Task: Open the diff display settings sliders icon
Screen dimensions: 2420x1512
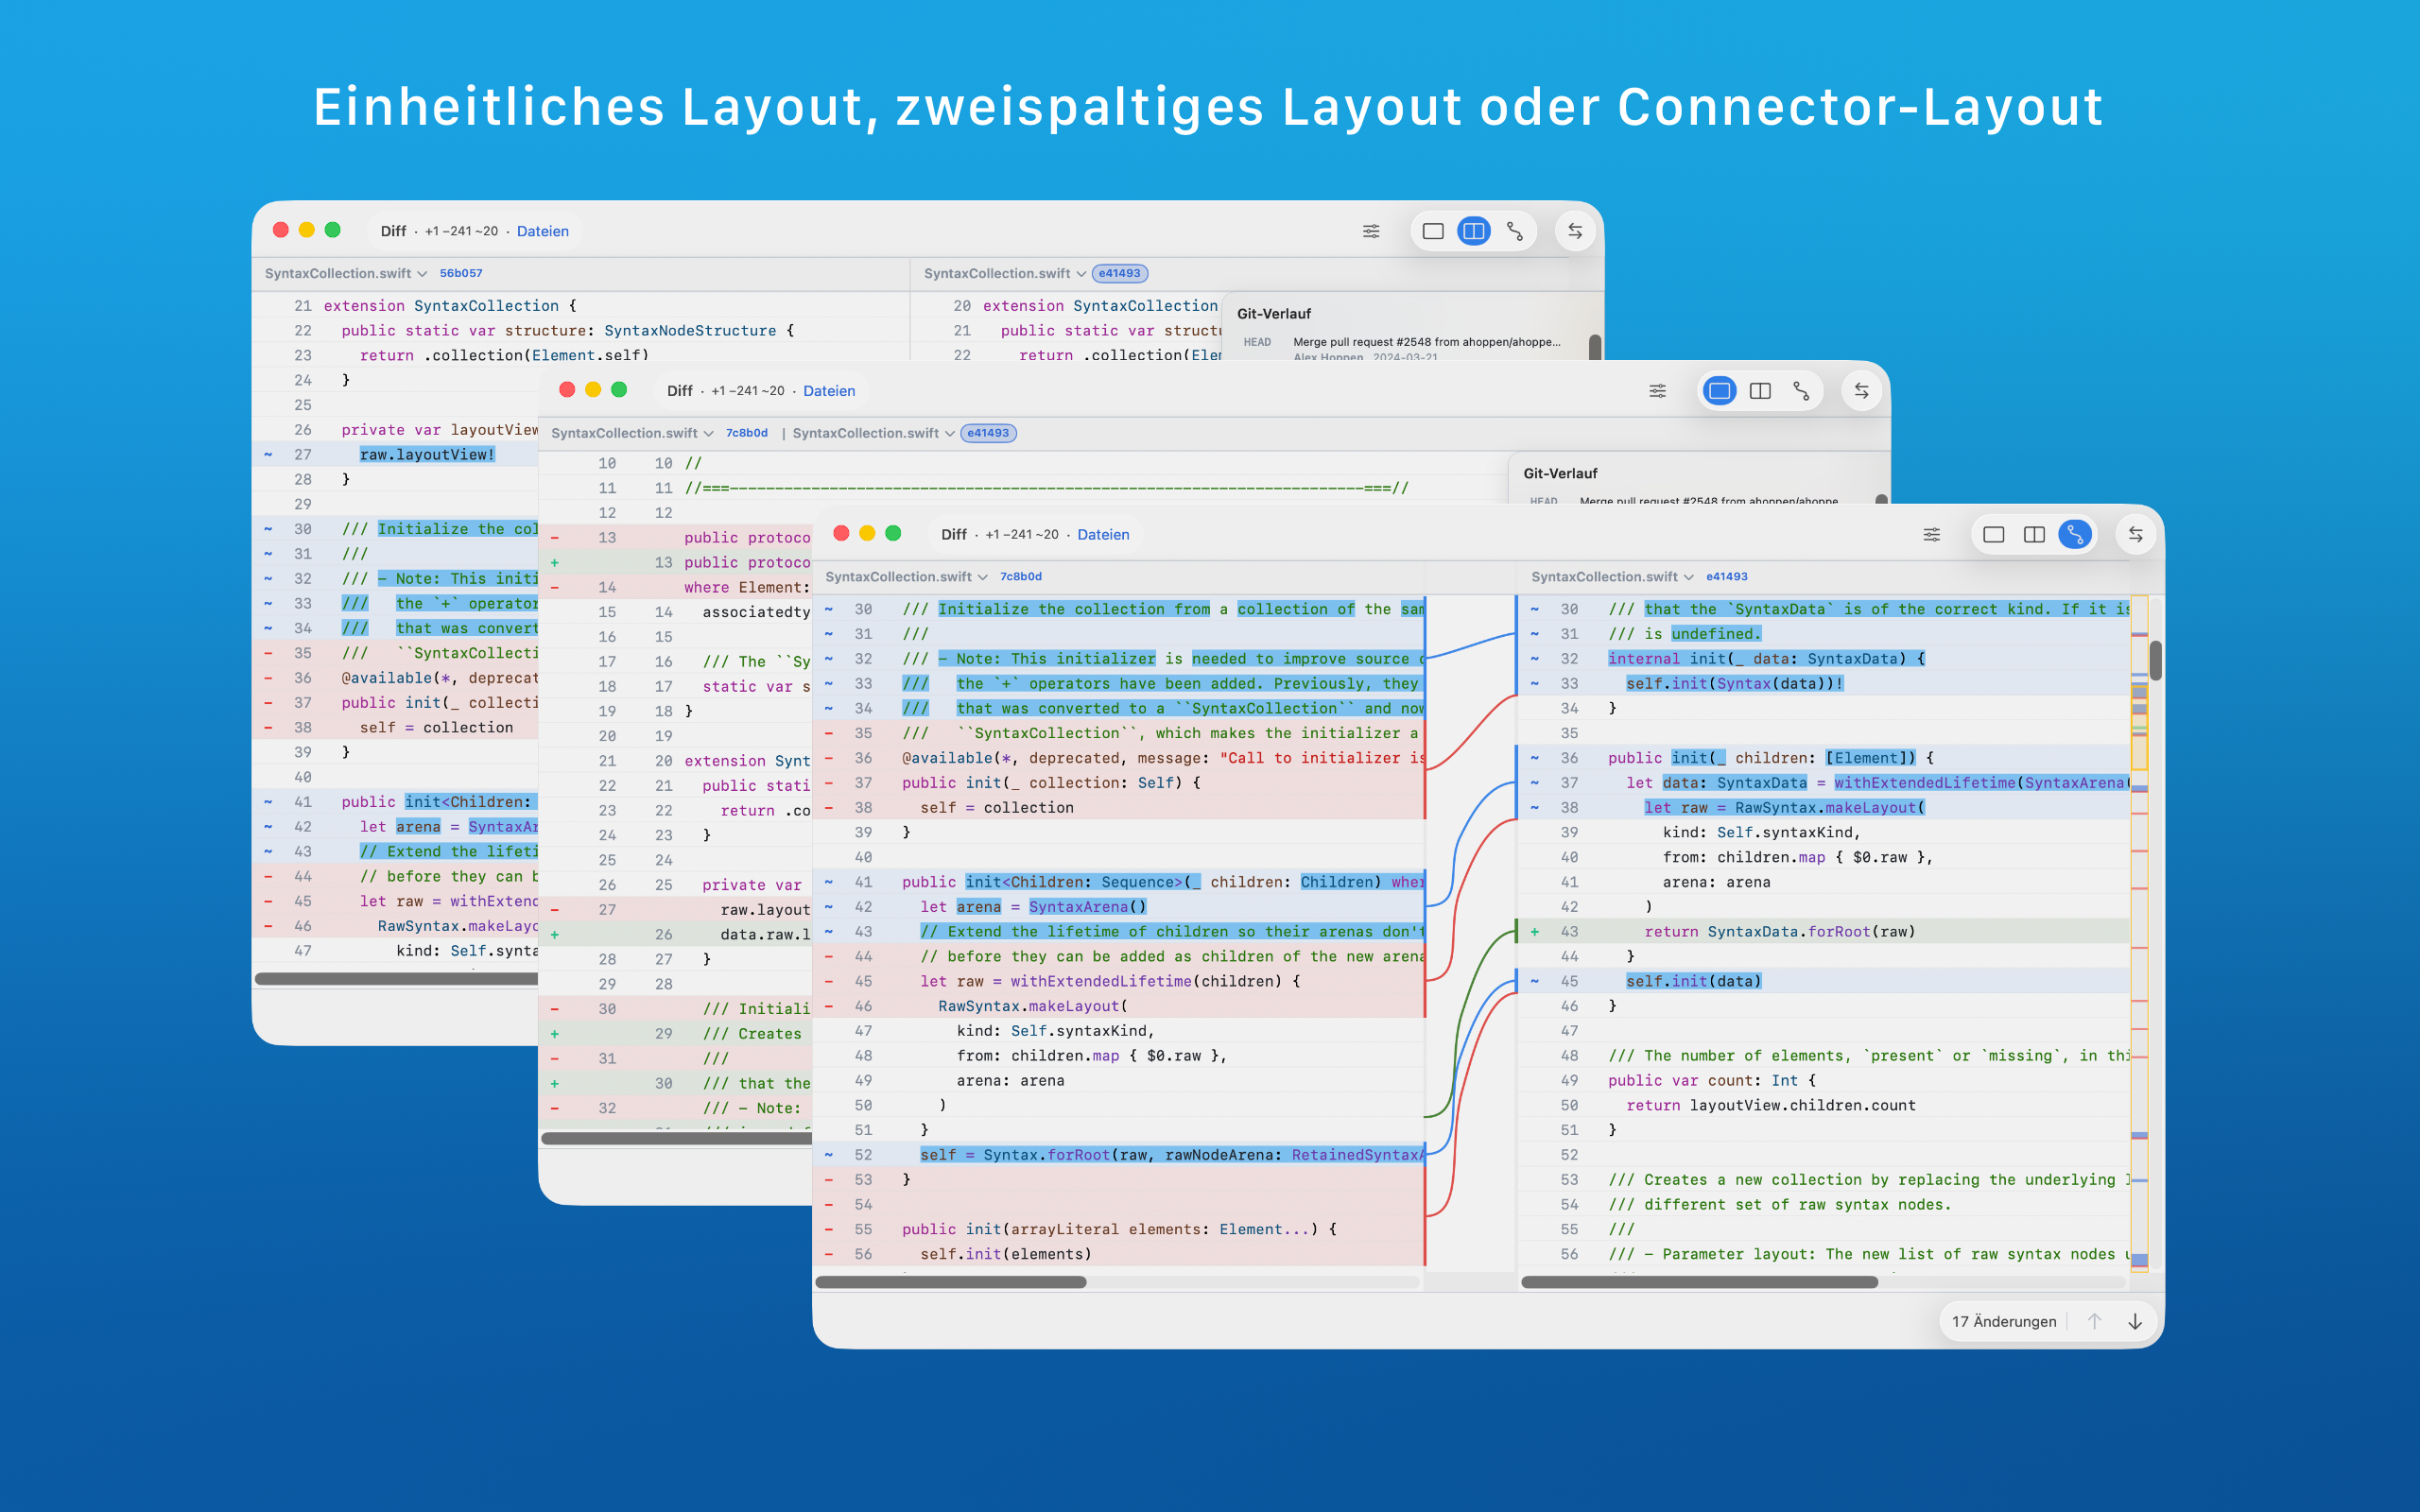Action: [x=1931, y=534]
